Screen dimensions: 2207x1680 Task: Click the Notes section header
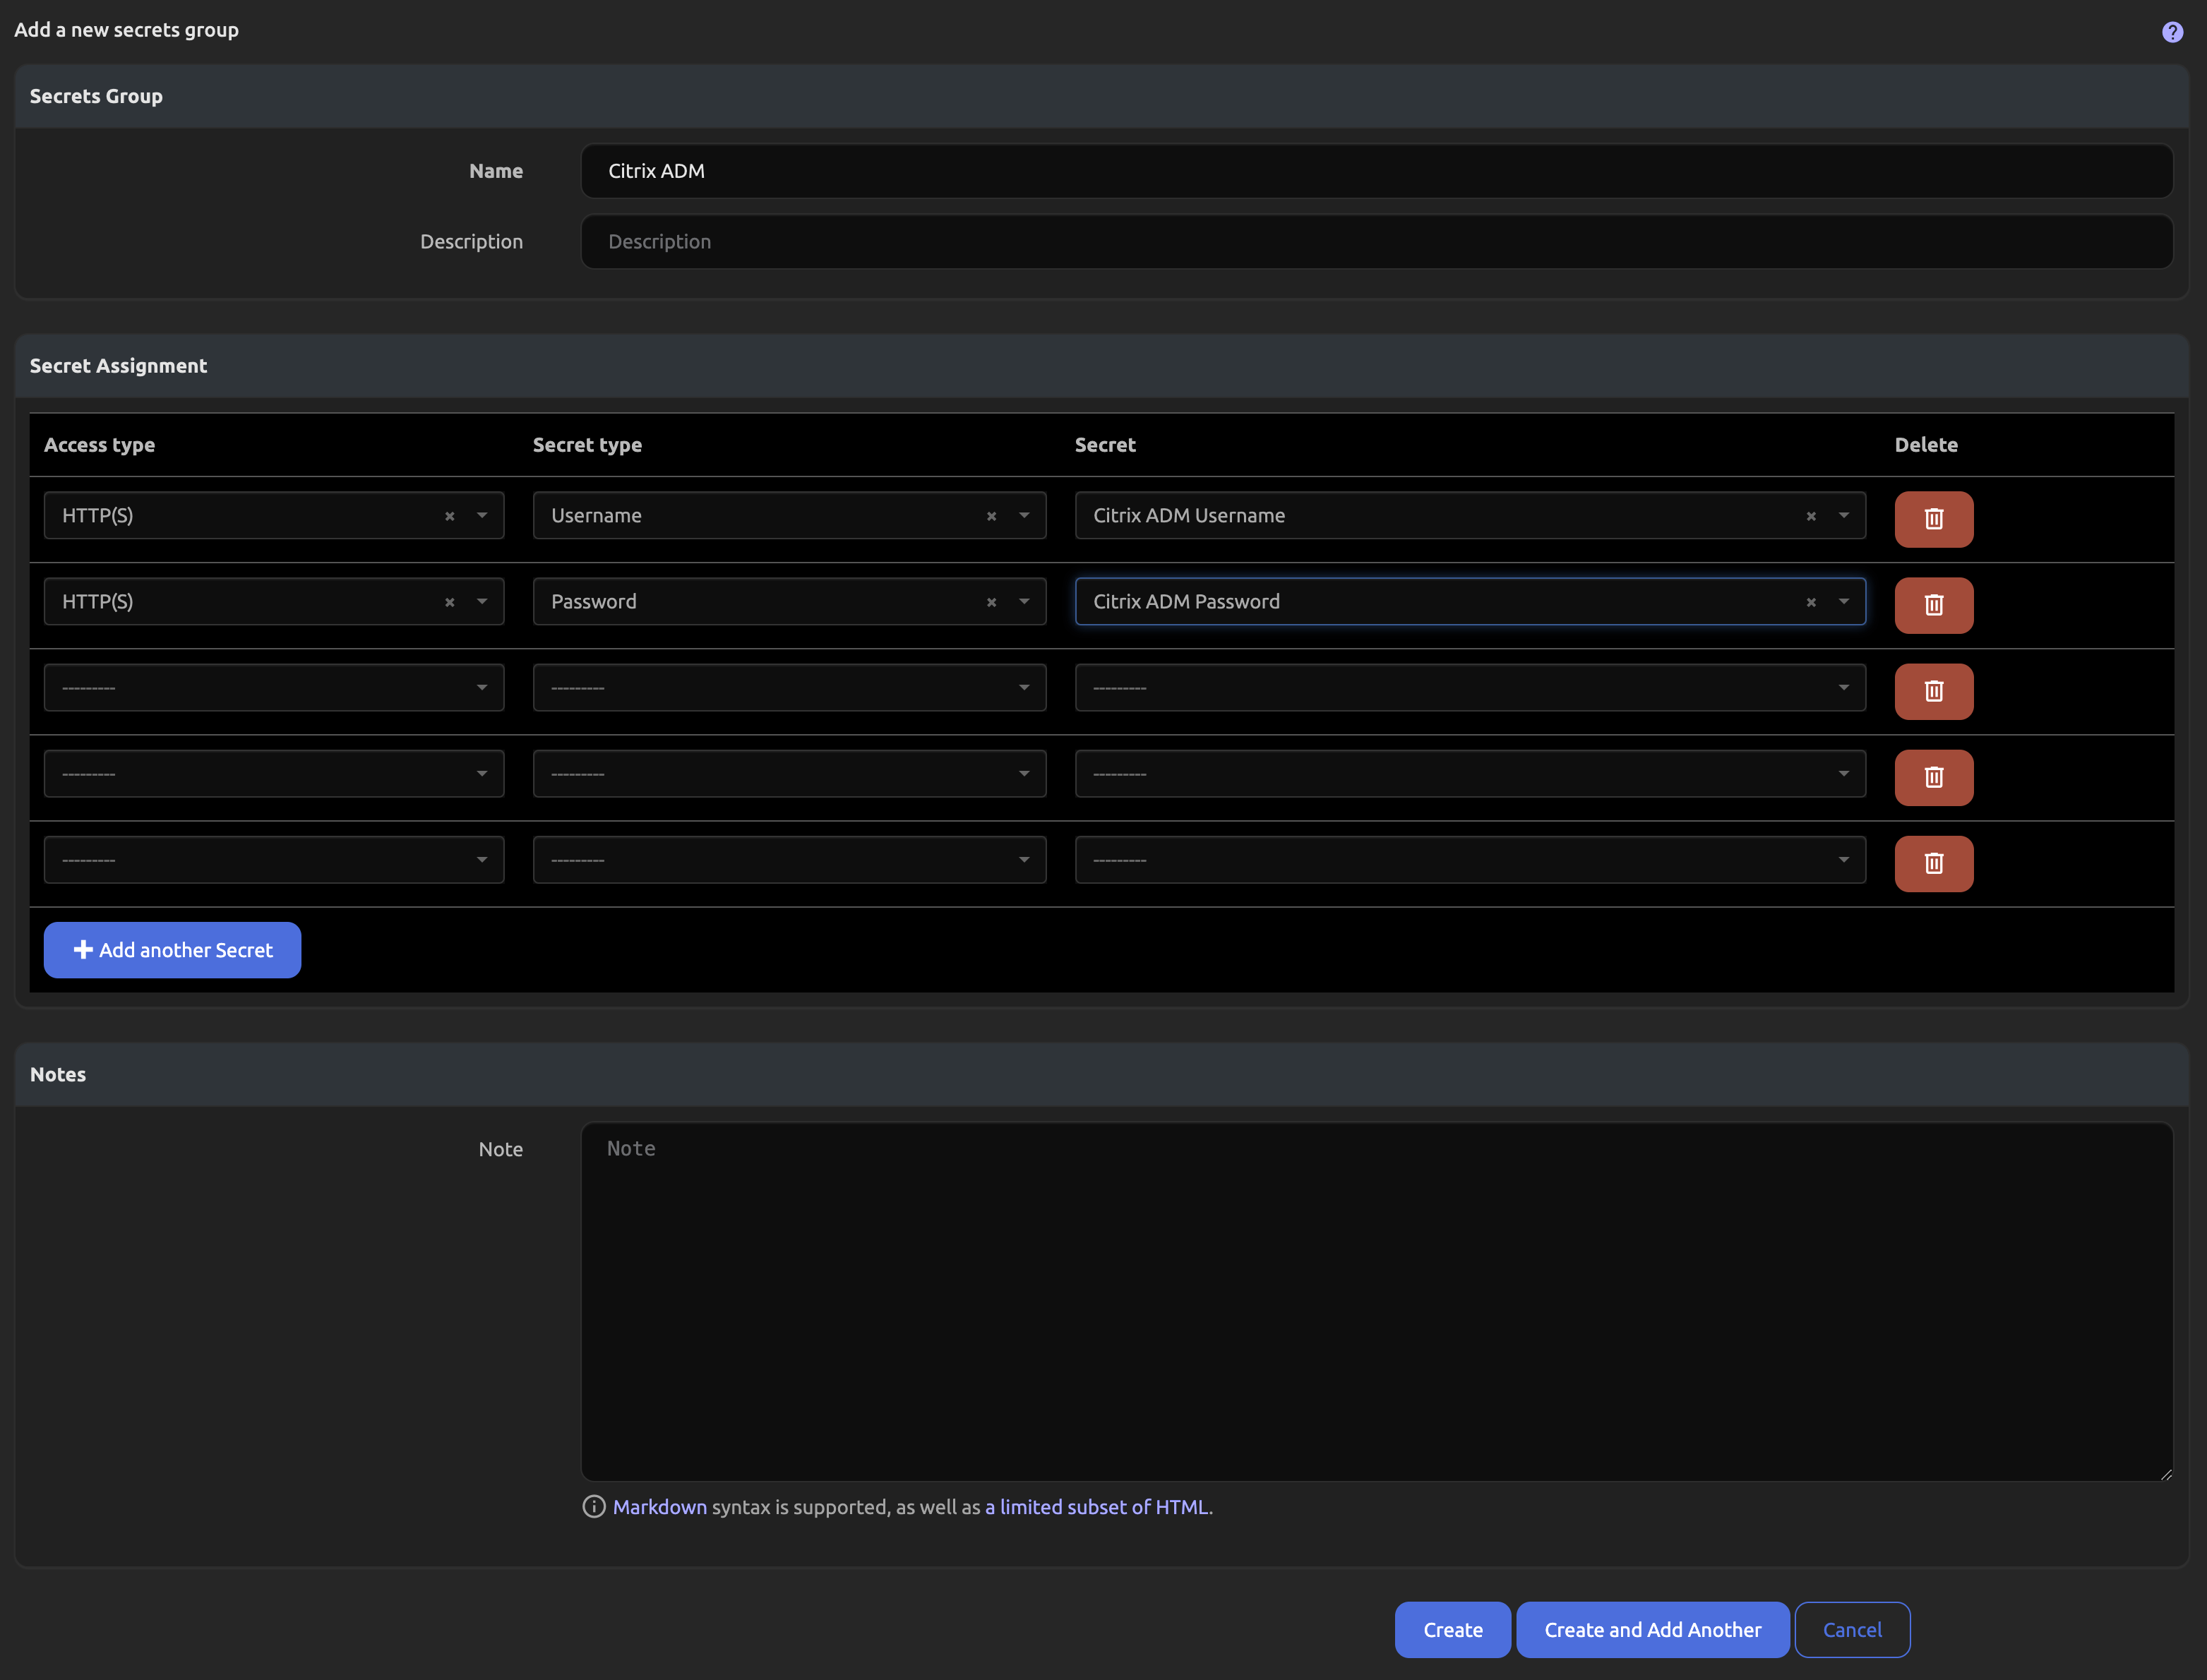pos(58,1074)
